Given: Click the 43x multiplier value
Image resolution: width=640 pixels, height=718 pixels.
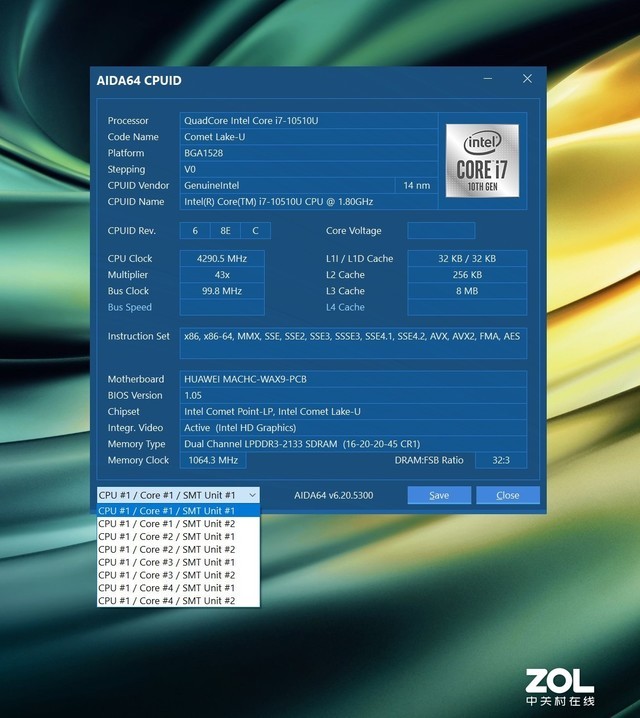Looking at the screenshot, I should [222, 275].
